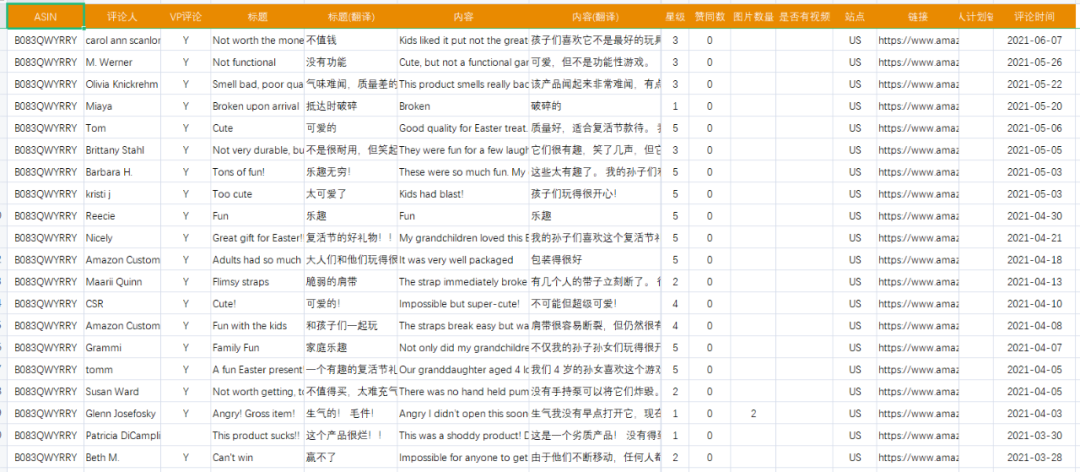Viewport: 1080px width, 472px height.
Task: Select review date 2021-06-07
Action: (x=1034, y=40)
